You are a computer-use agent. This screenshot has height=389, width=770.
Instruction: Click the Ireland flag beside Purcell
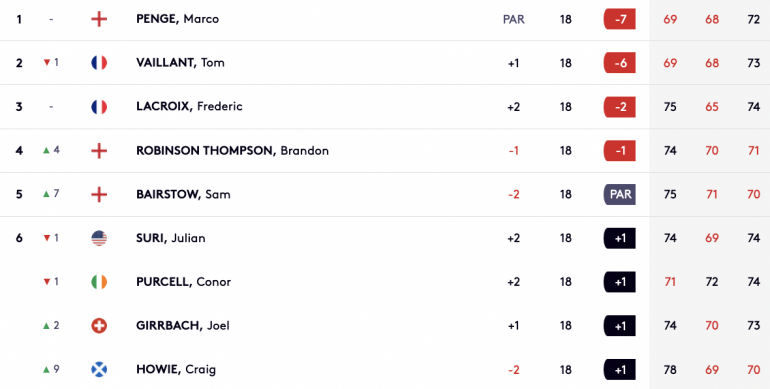99,282
